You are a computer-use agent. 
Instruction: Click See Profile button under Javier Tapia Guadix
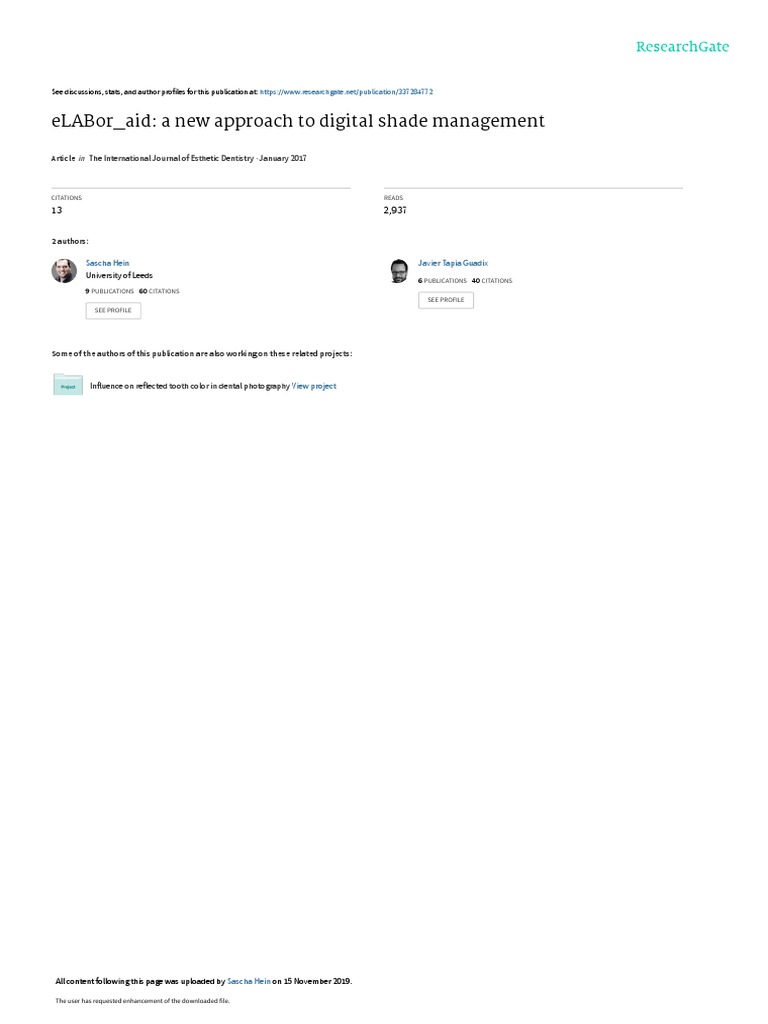446,300
